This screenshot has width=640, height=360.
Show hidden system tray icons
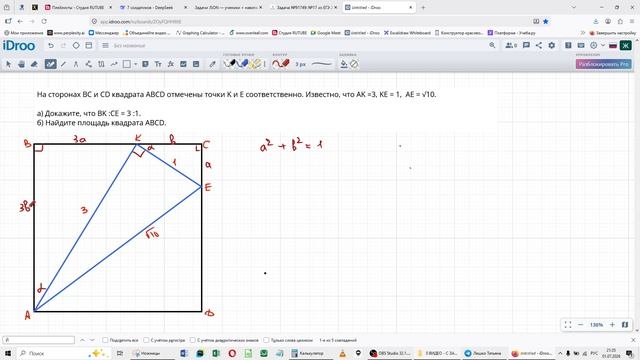pos(560,353)
